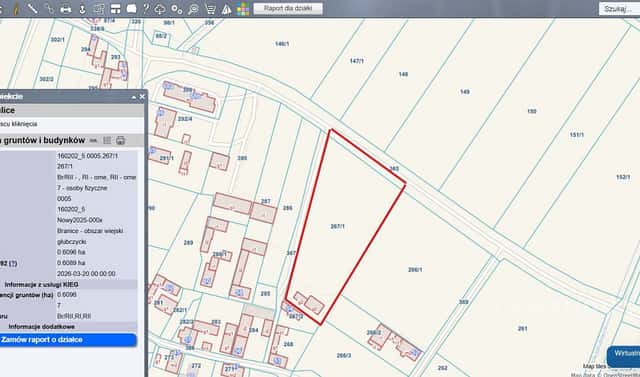Click the 'Branice - obszar wiejski' value
Image resolution: width=640 pixels, height=377 pixels.
90,231
